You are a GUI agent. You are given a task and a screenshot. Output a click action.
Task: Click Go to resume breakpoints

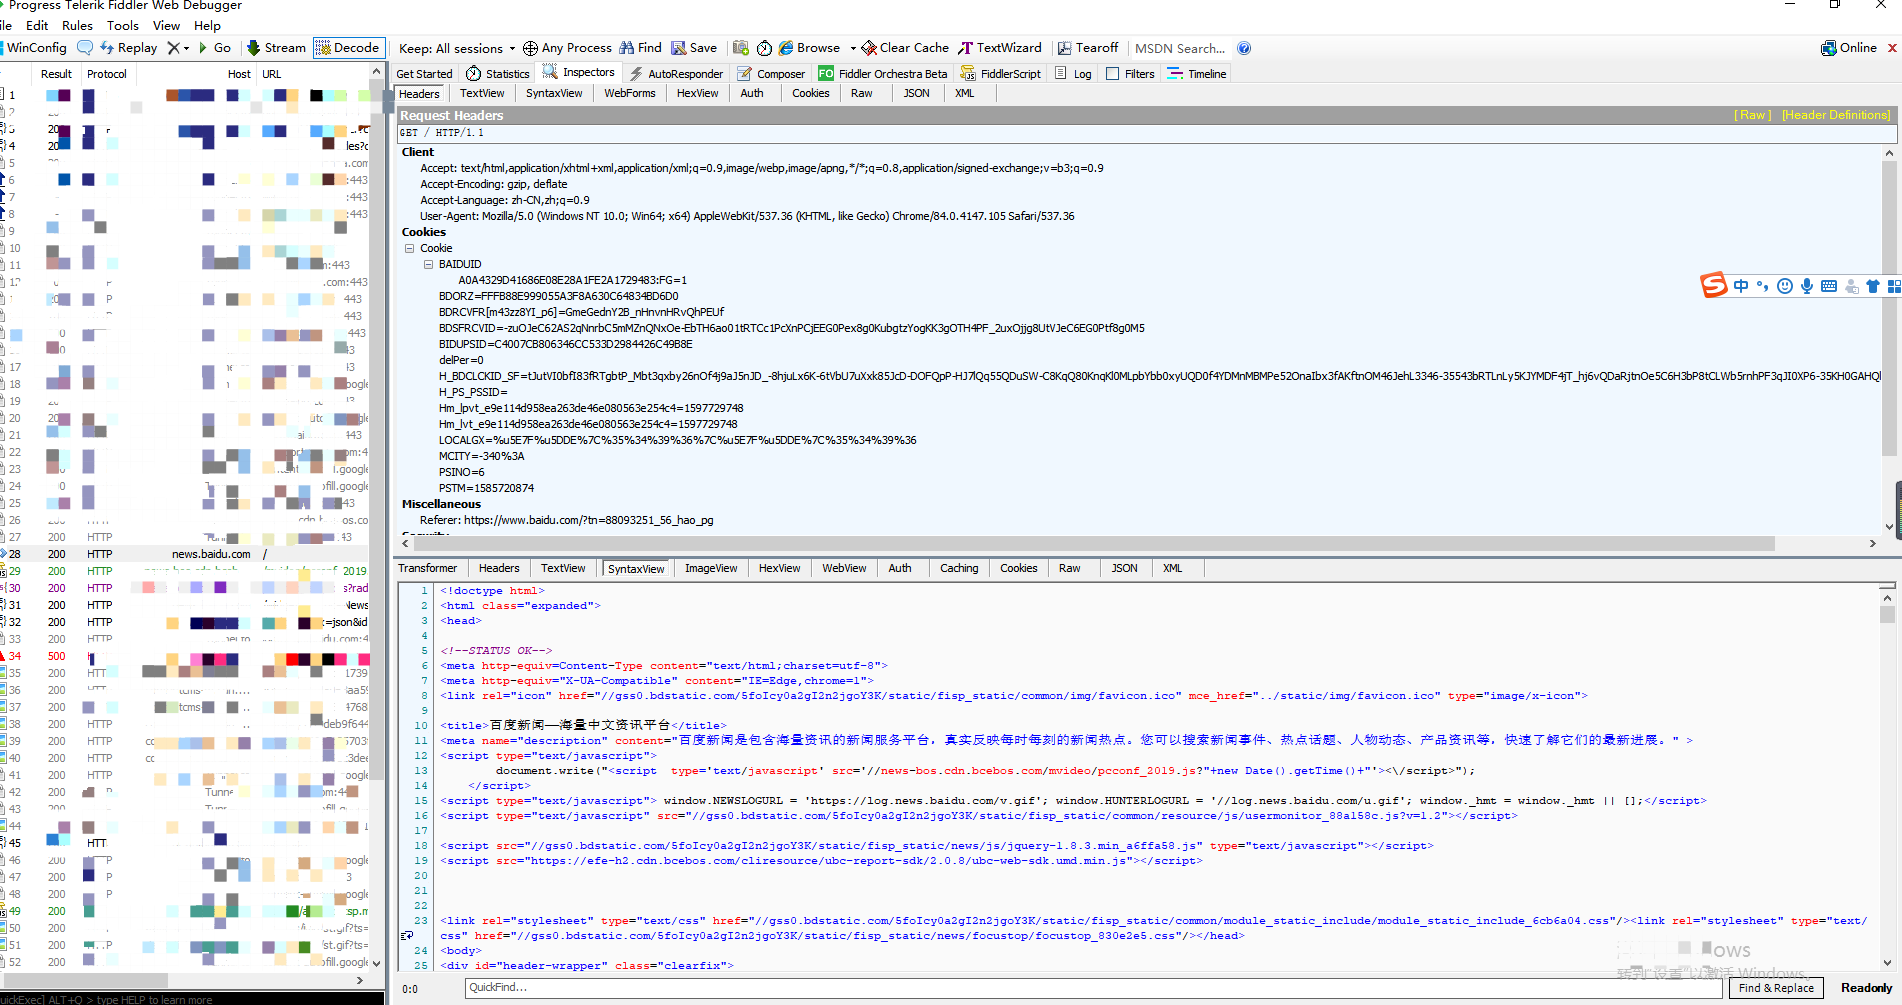(x=215, y=48)
